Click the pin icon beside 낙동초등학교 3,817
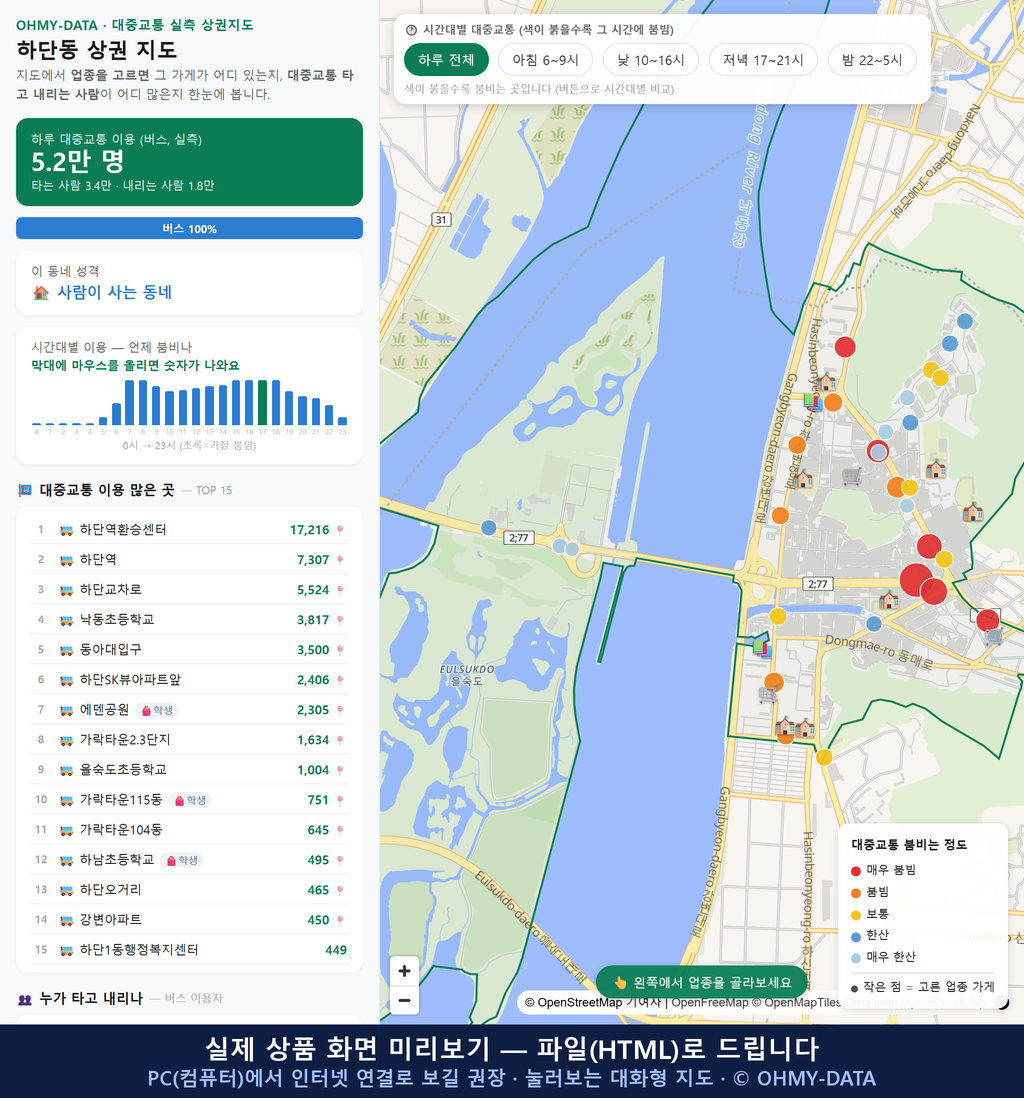 tap(340, 620)
